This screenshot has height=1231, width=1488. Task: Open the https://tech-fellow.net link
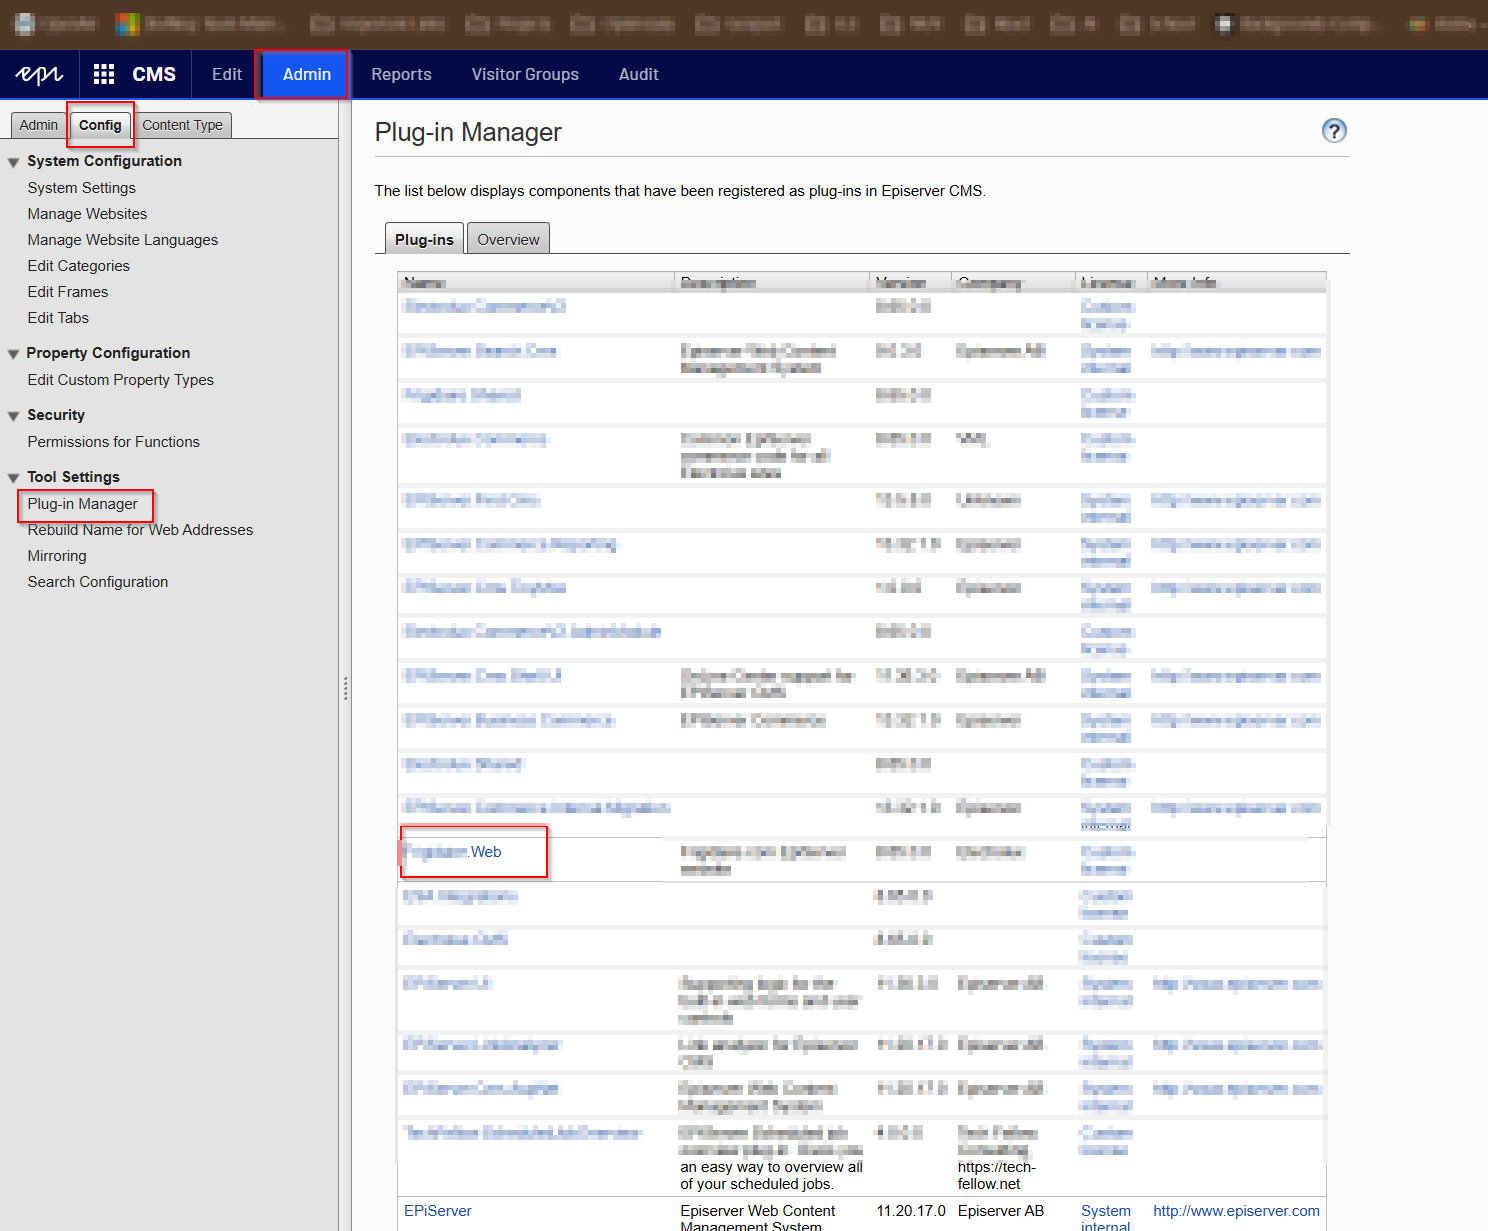996,1175
